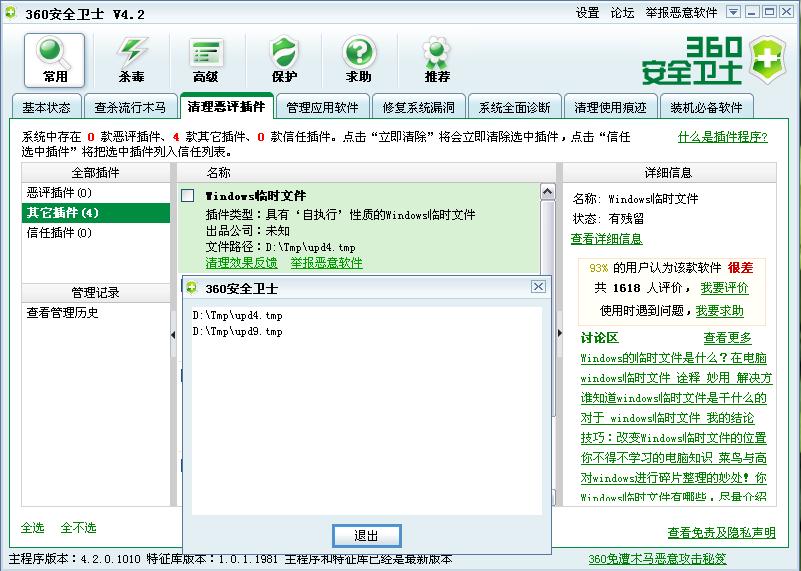Click the plugin list scrollbar up arrow

547,192
